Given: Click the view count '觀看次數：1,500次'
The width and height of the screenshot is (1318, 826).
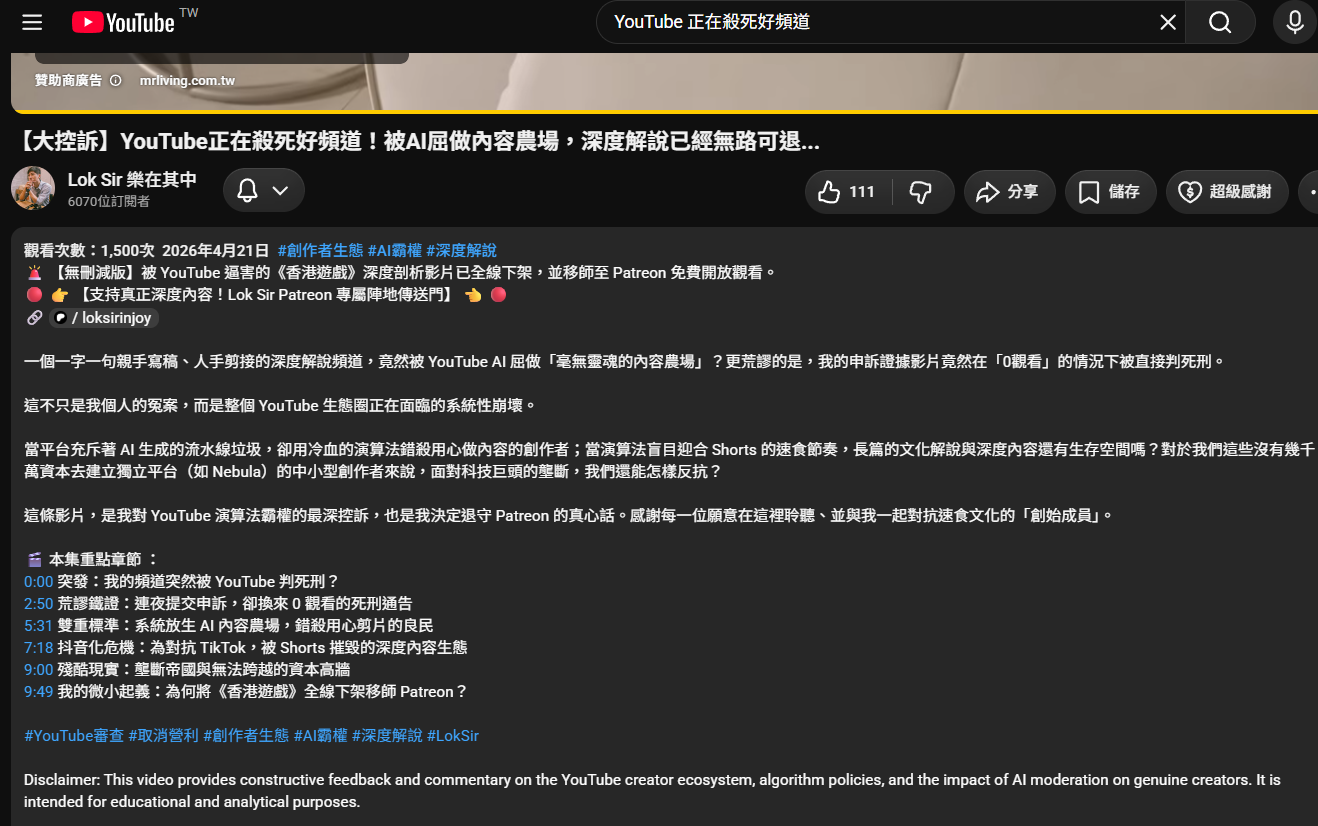Looking at the screenshot, I should click(89, 250).
